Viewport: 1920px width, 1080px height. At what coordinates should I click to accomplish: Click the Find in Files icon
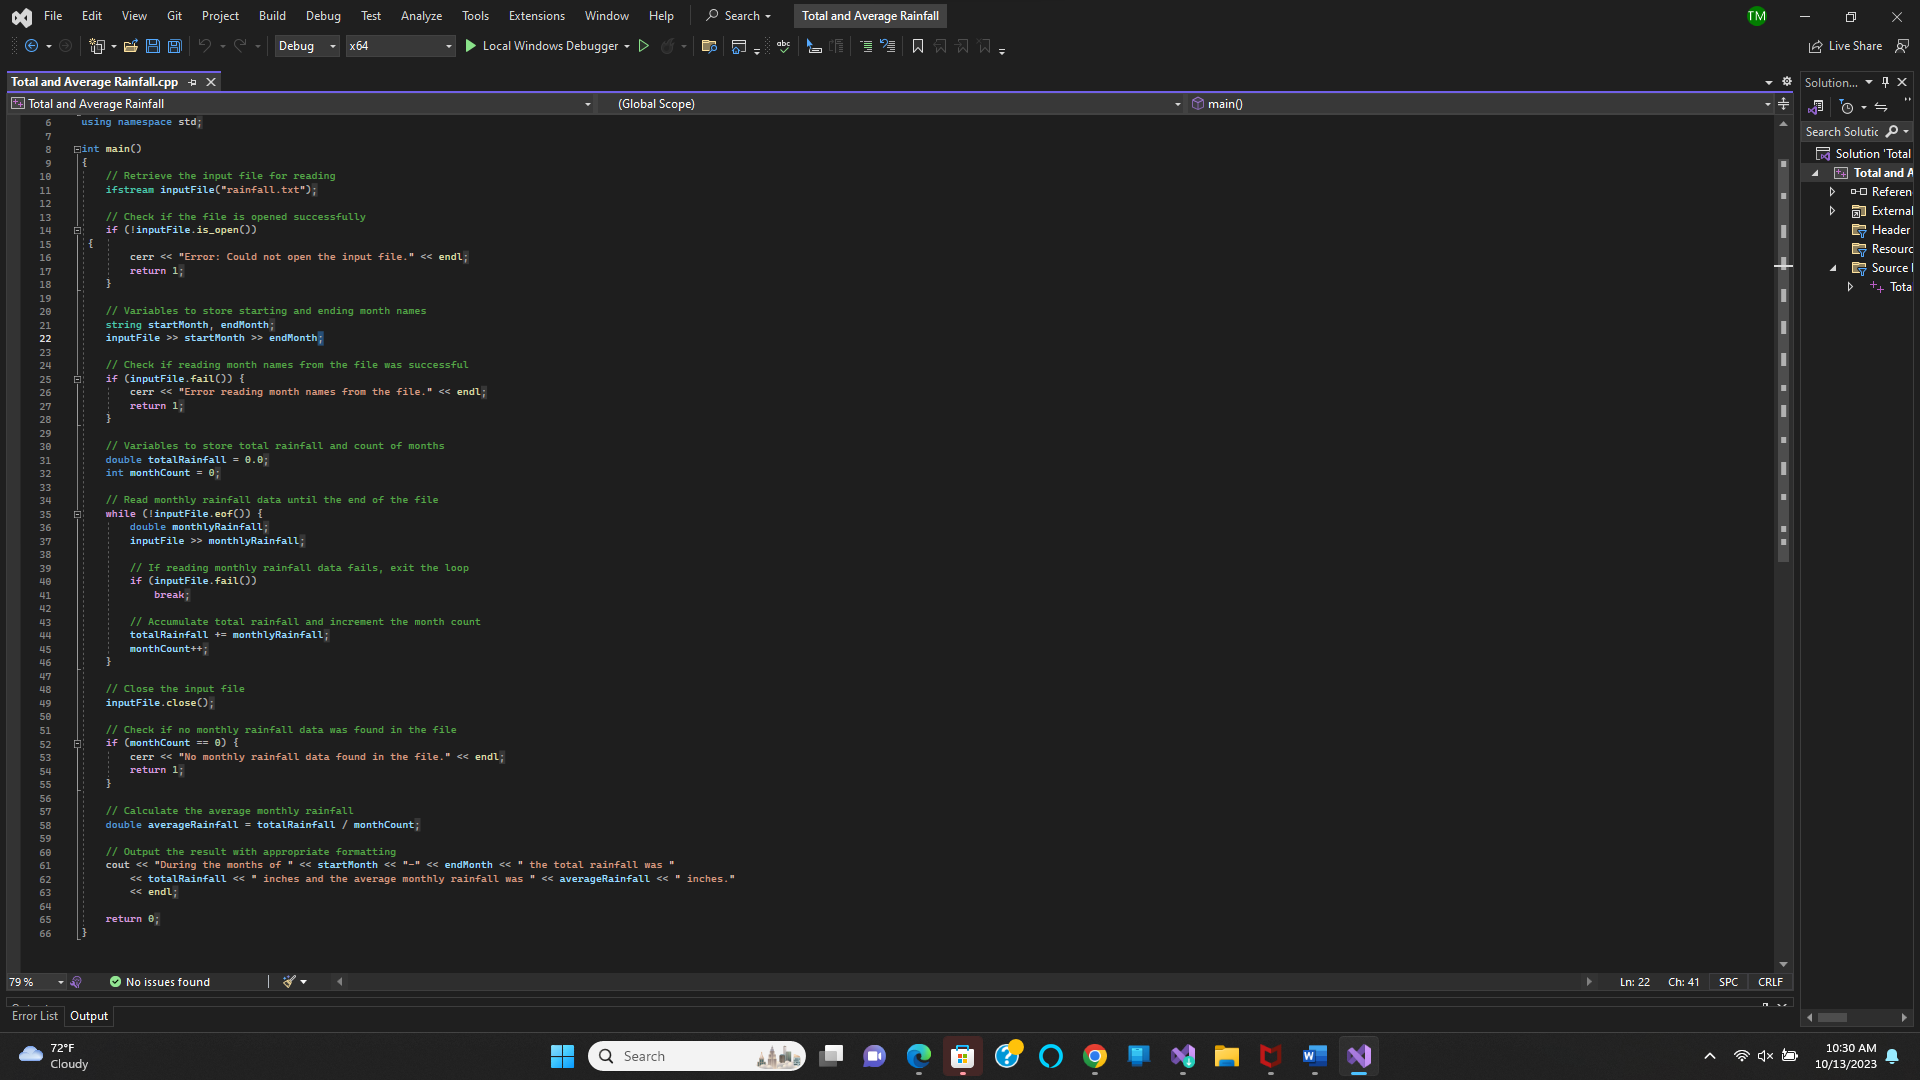coord(709,46)
